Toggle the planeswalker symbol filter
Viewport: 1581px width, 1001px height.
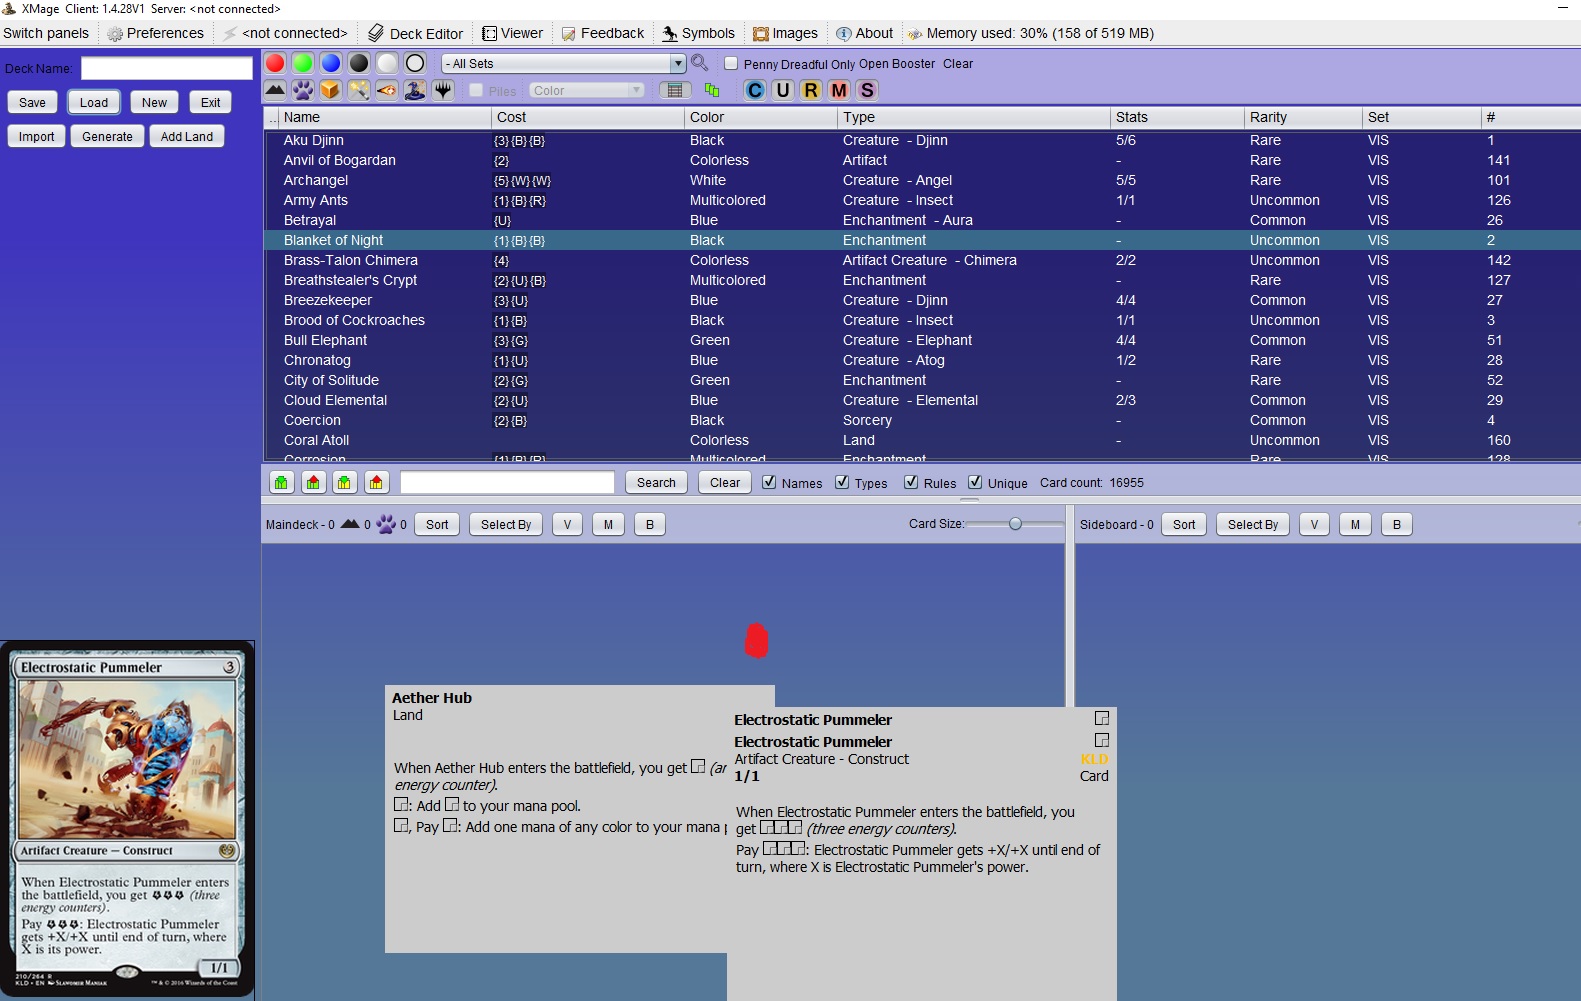click(x=443, y=90)
